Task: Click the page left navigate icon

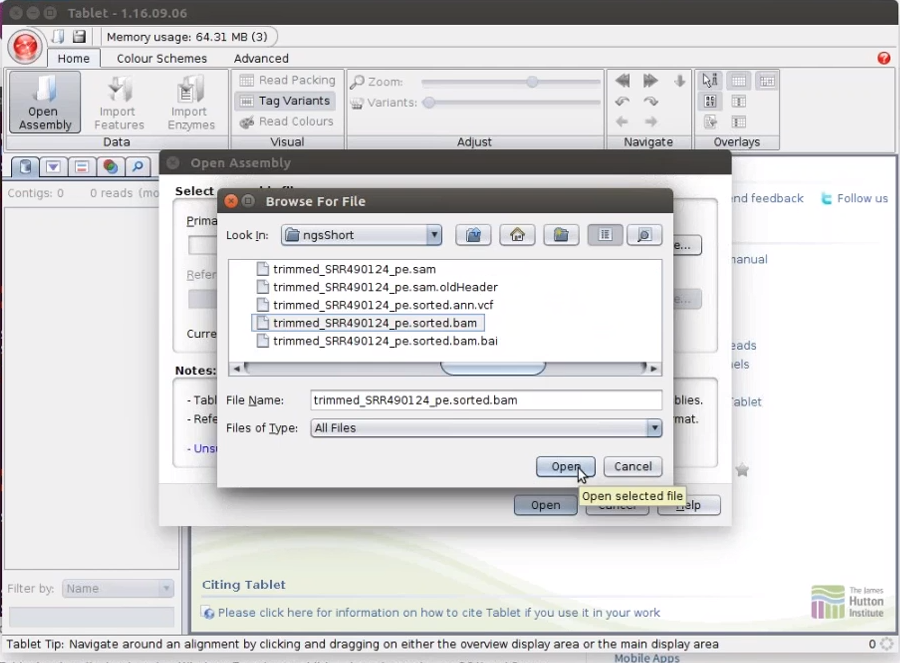Action: [x=622, y=81]
